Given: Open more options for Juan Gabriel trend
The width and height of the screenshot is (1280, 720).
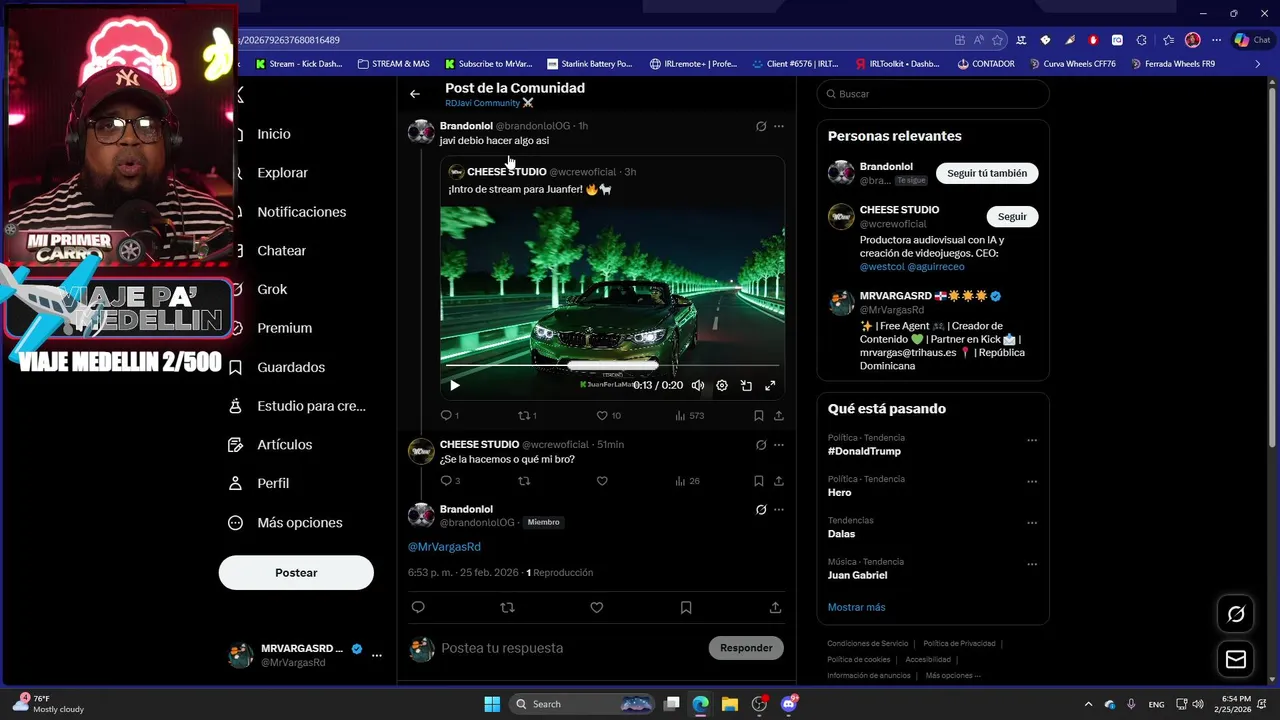Looking at the screenshot, I should (x=1032, y=564).
